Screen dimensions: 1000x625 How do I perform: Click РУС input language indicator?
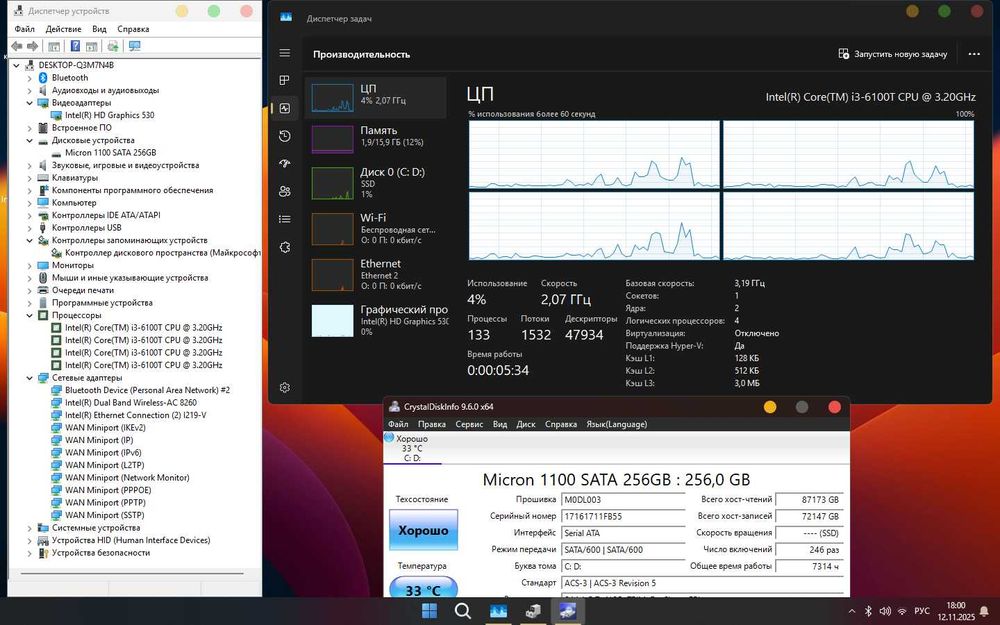[922, 611]
